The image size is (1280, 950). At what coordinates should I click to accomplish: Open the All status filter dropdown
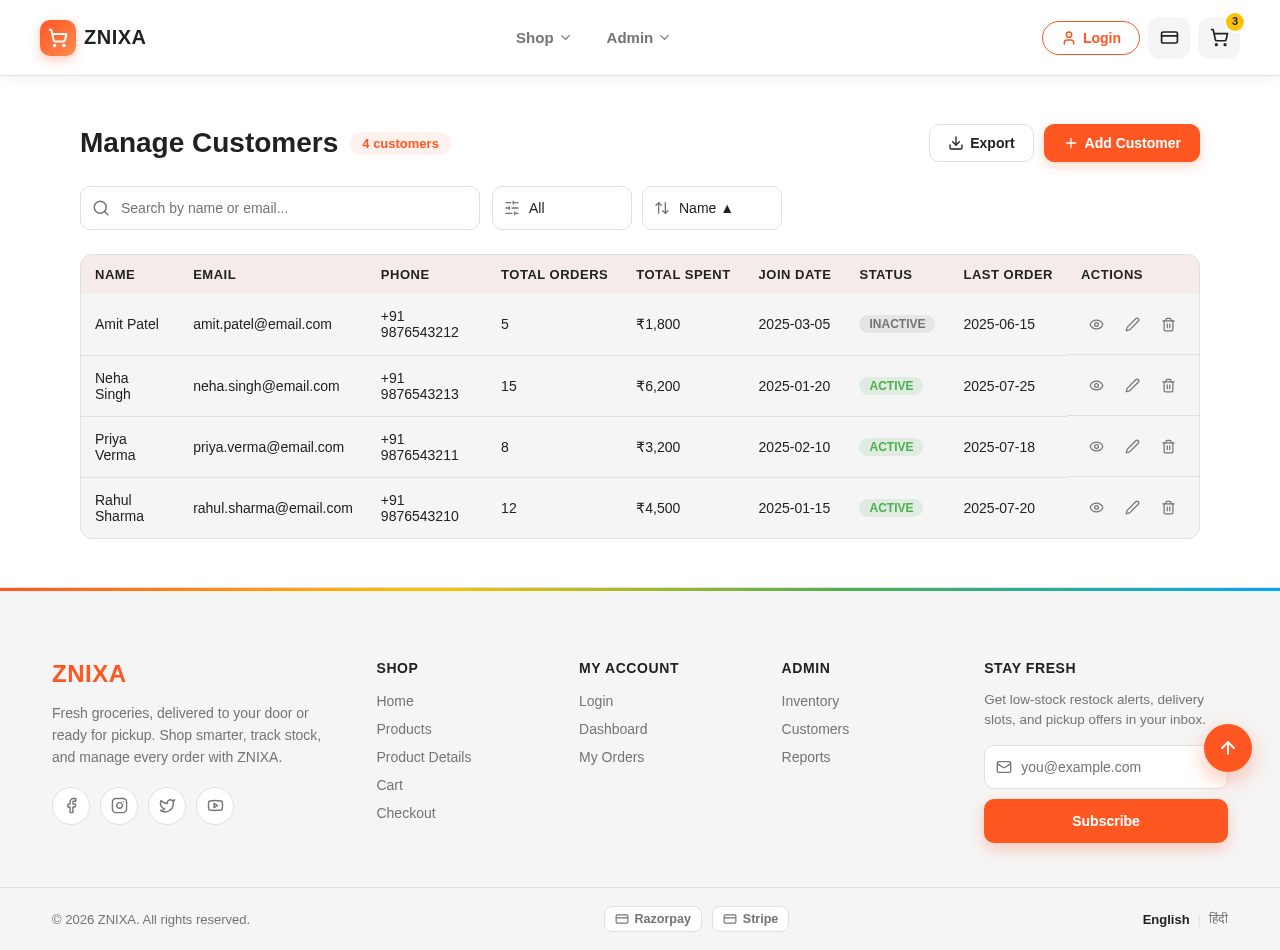[562, 208]
